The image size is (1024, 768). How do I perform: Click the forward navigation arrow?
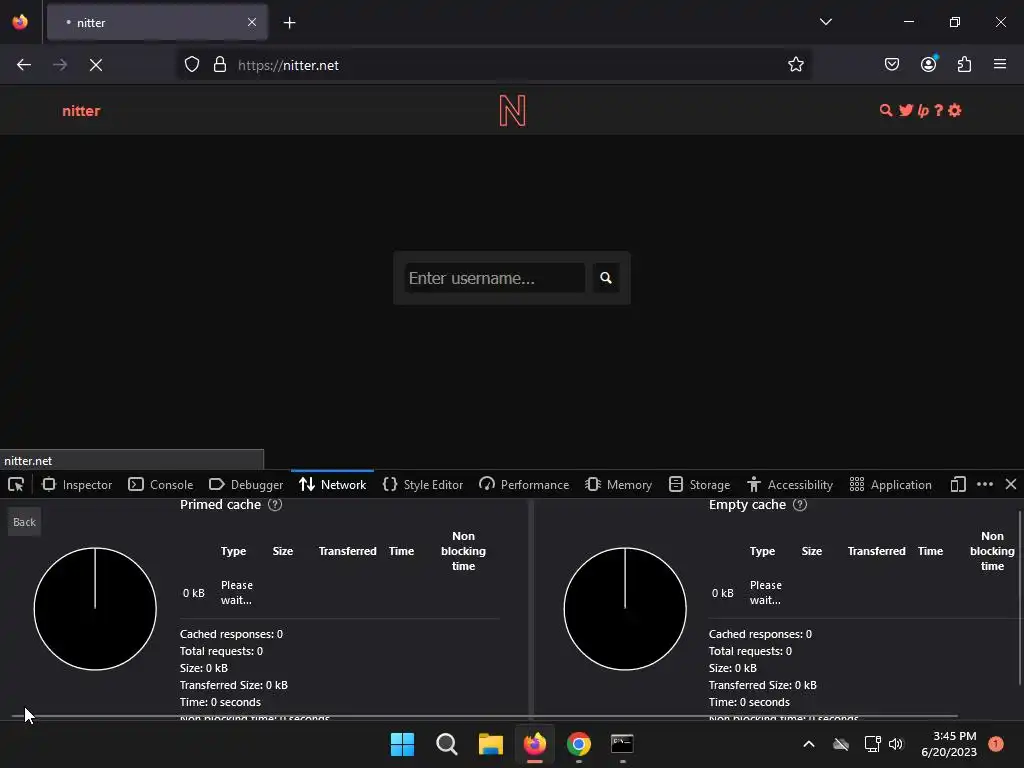coord(59,65)
